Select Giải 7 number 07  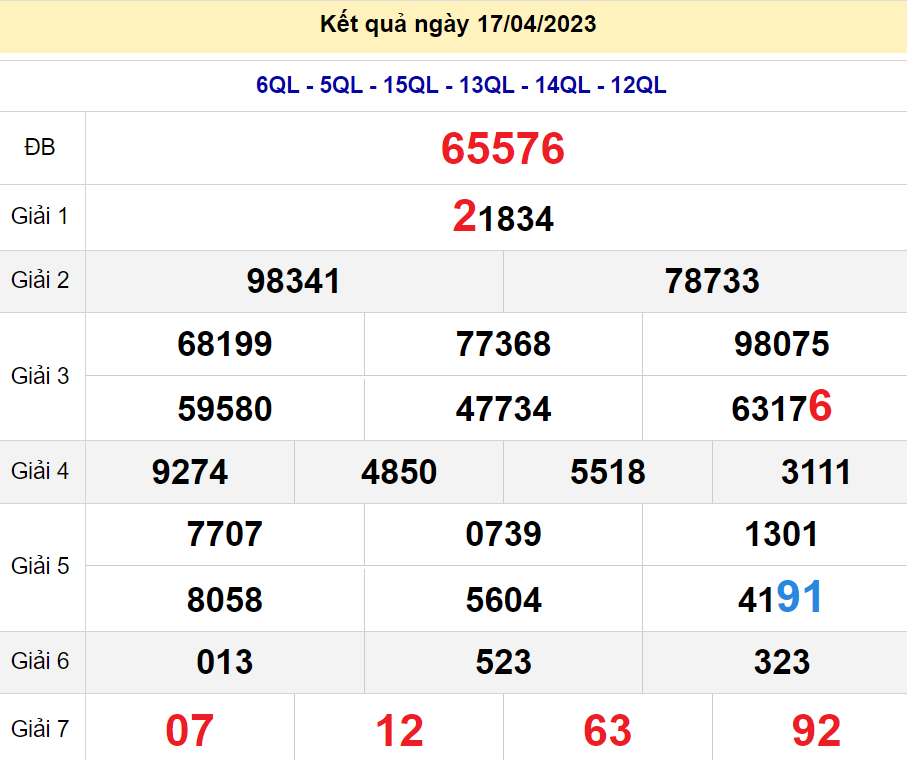(190, 730)
